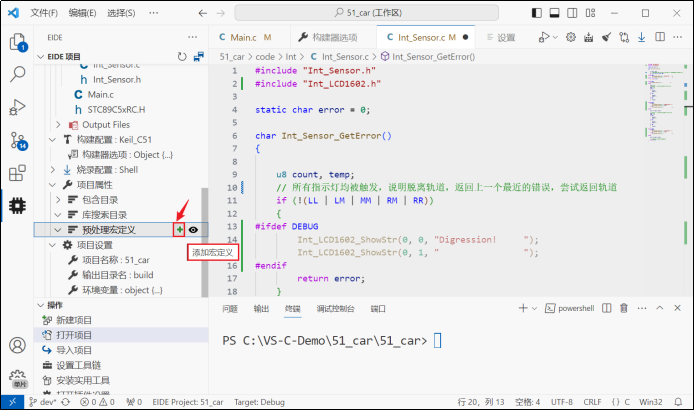
Task: Synchronize changes icon next to dev branch
Action: [x=66, y=402]
